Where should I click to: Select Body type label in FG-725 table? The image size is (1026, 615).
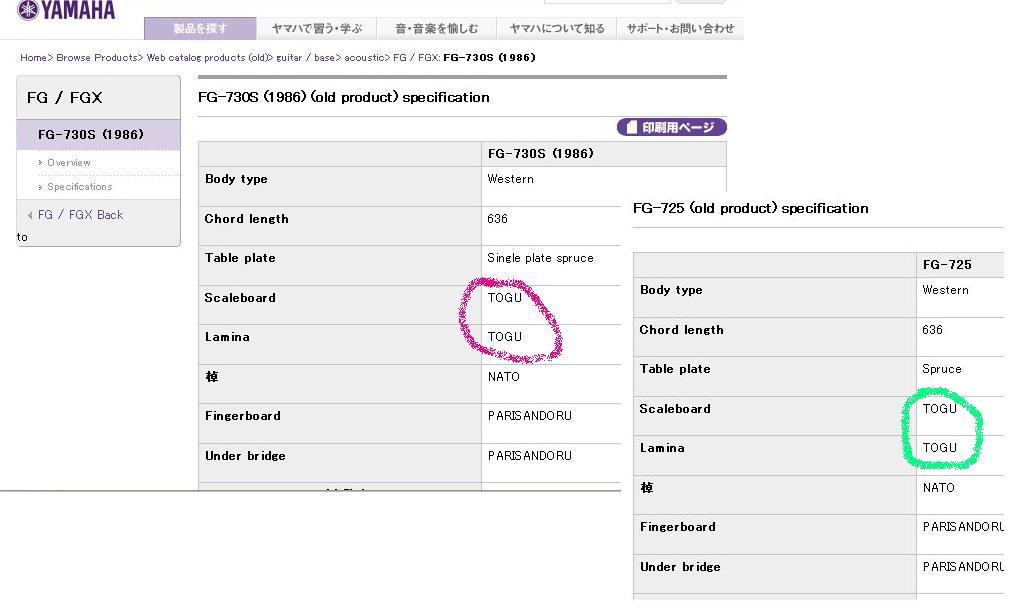point(671,290)
